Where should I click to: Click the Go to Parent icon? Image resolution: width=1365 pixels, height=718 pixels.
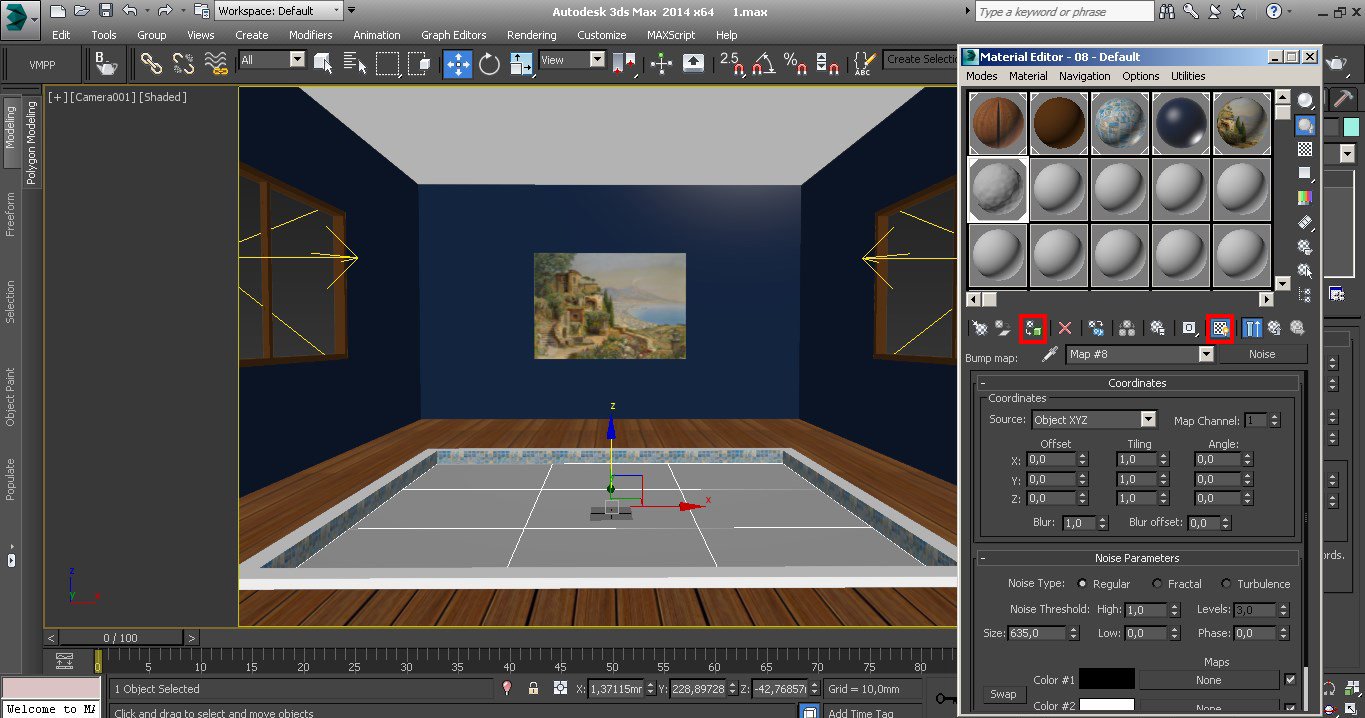[1274, 328]
